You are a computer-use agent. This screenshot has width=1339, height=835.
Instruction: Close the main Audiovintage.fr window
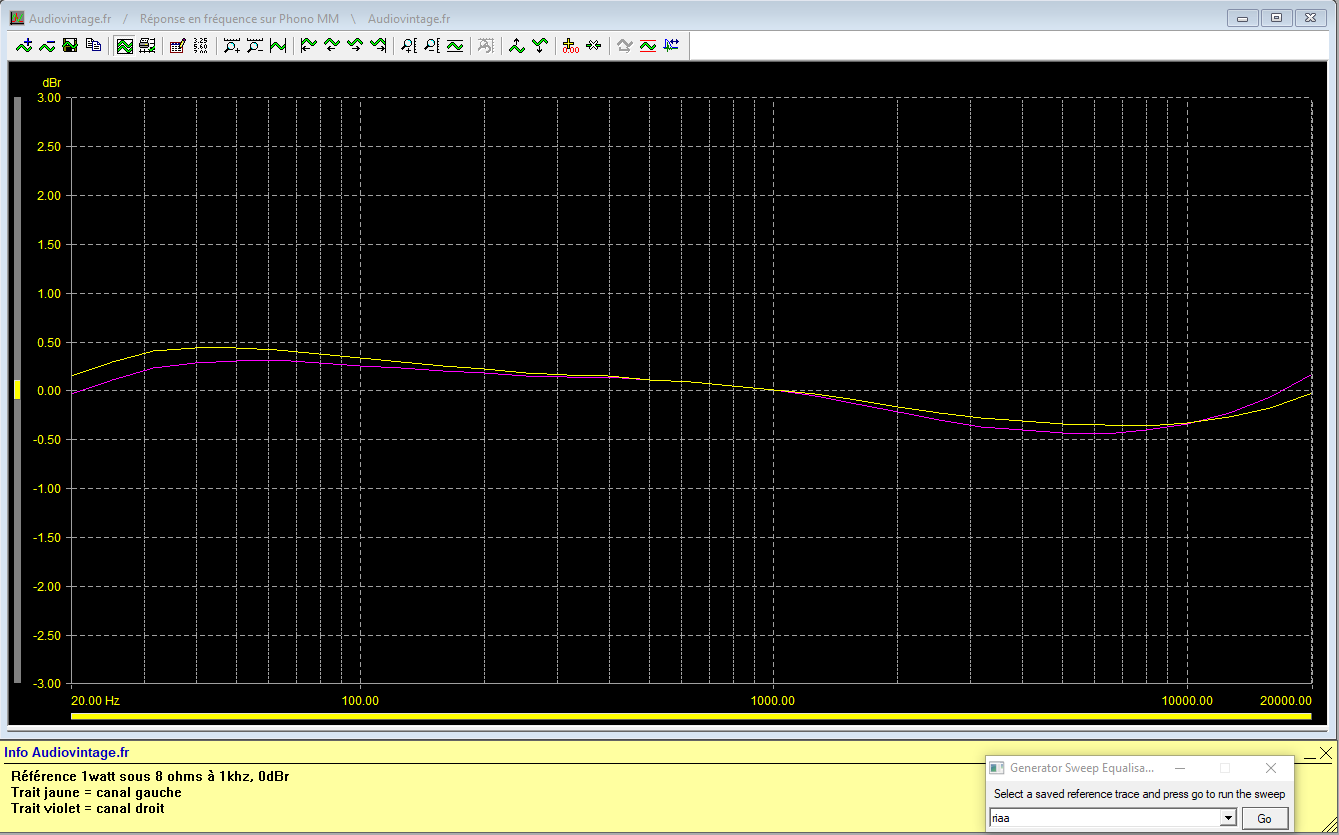[x=1311, y=18]
